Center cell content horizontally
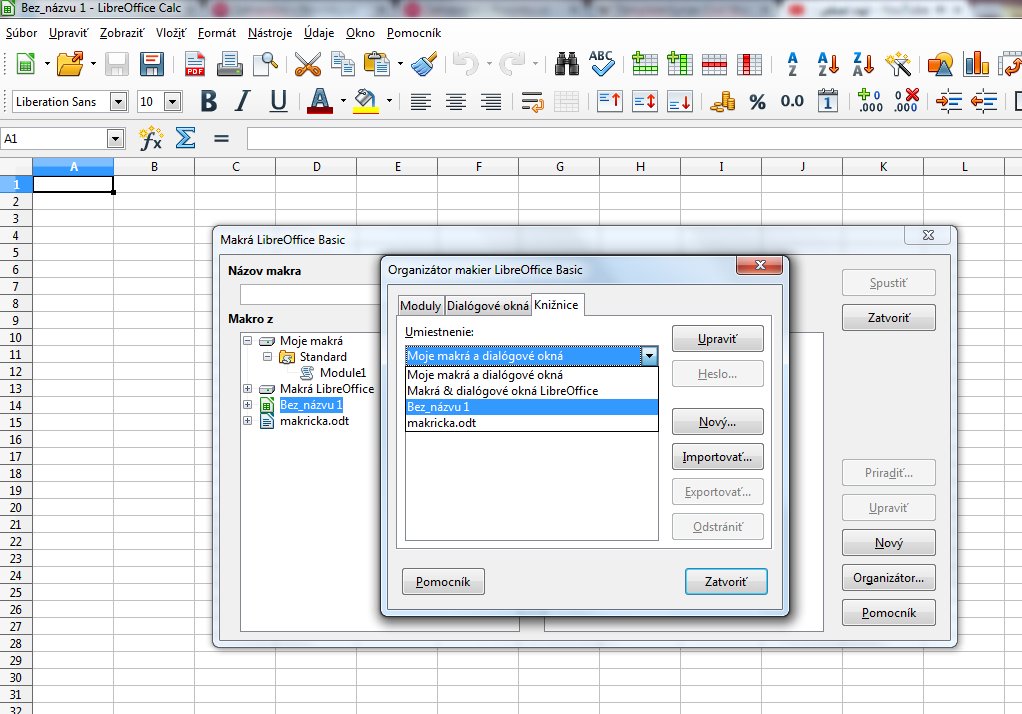Image resolution: width=1022 pixels, height=714 pixels. (x=456, y=102)
